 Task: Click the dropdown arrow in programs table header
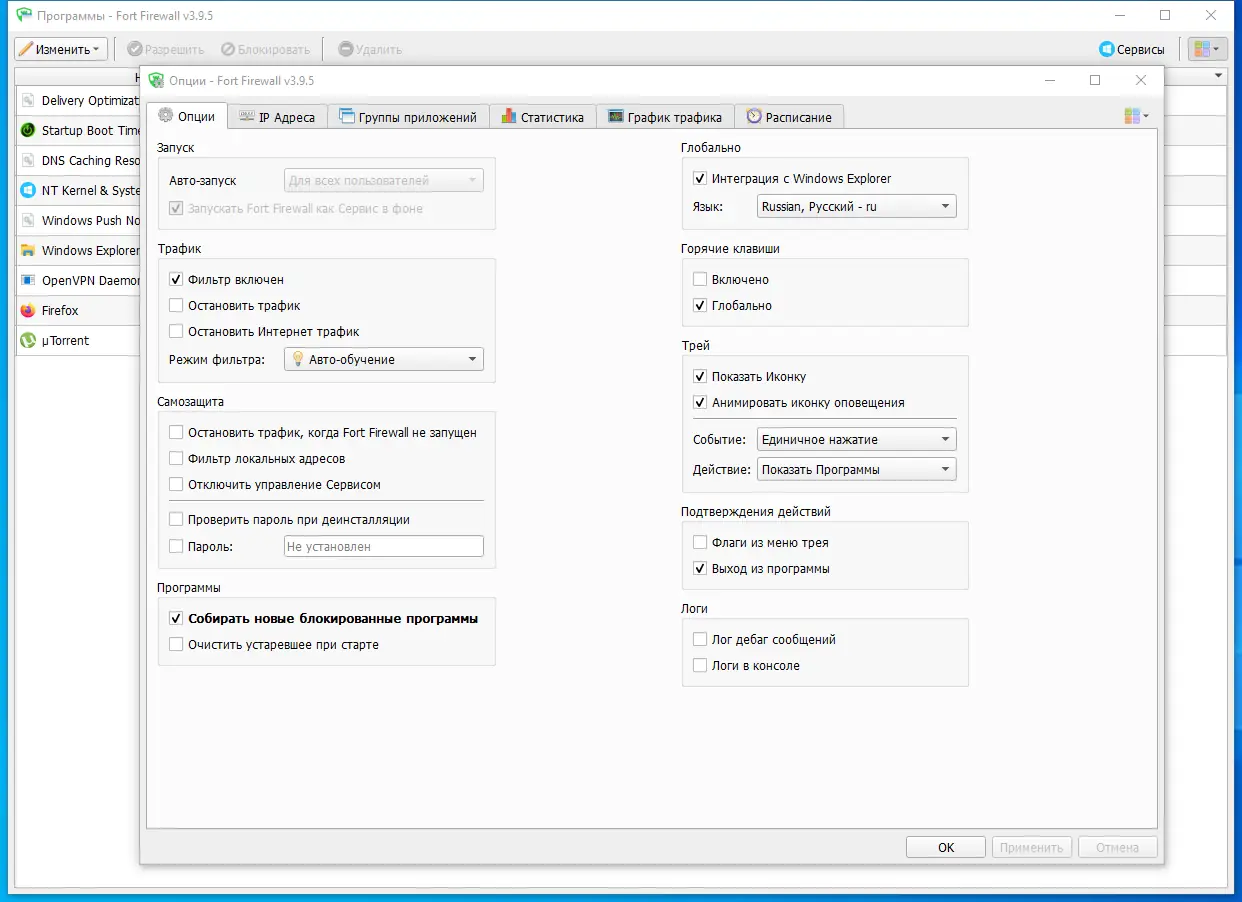[x=1218, y=76]
